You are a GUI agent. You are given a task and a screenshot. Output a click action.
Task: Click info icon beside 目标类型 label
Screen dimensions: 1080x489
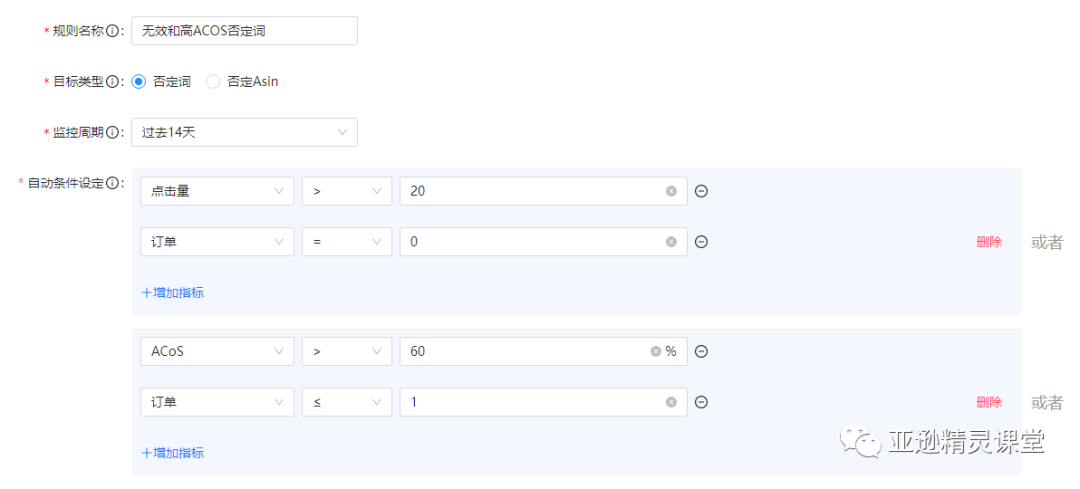pos(112,82)
